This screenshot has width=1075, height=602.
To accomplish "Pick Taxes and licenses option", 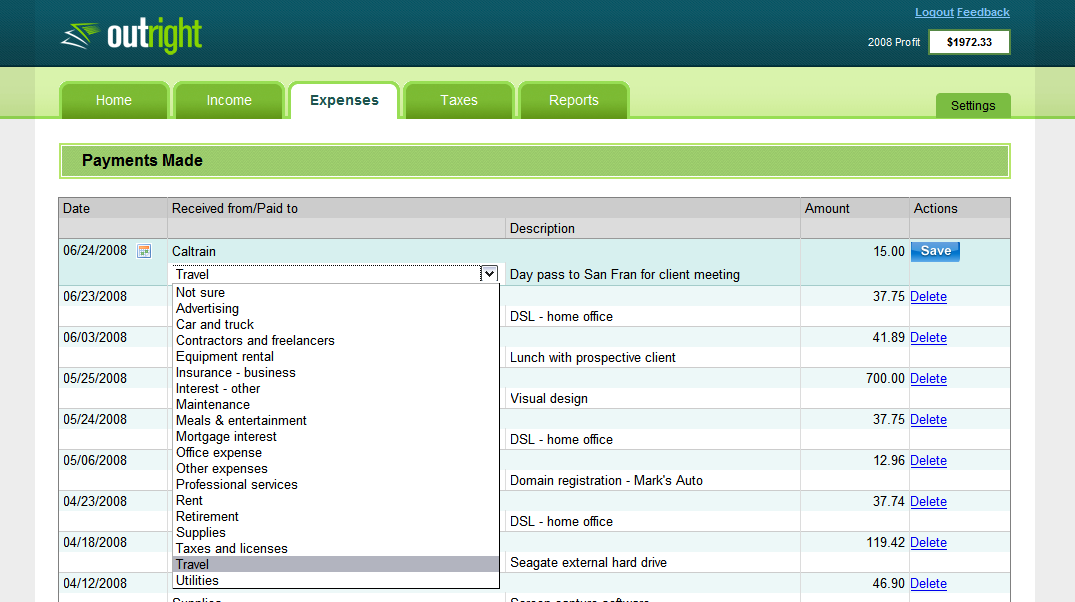I will pyautogui.click(x=335, y=549).
